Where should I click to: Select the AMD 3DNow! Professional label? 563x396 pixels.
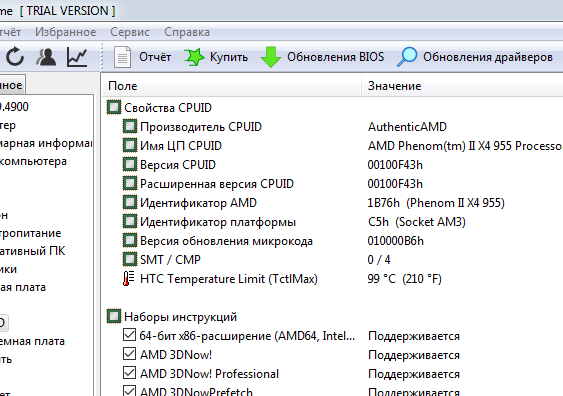point(209,374)
